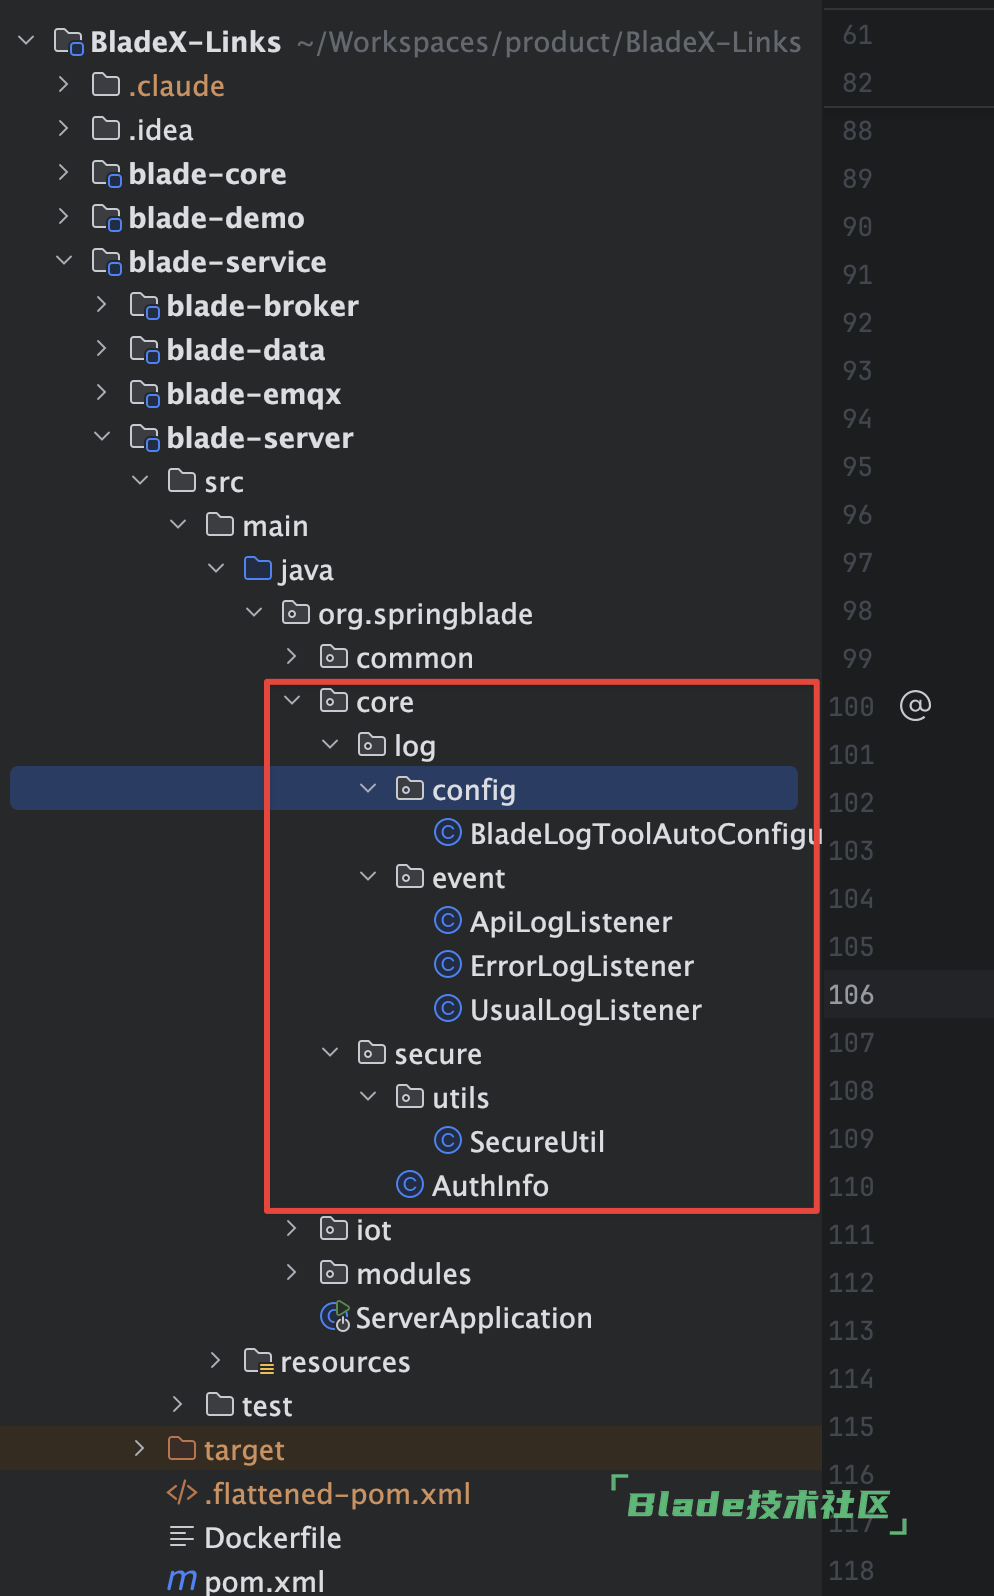Click the Dockerfile file icon
Screen dimensions: 994x1596
pos(182,1536)
